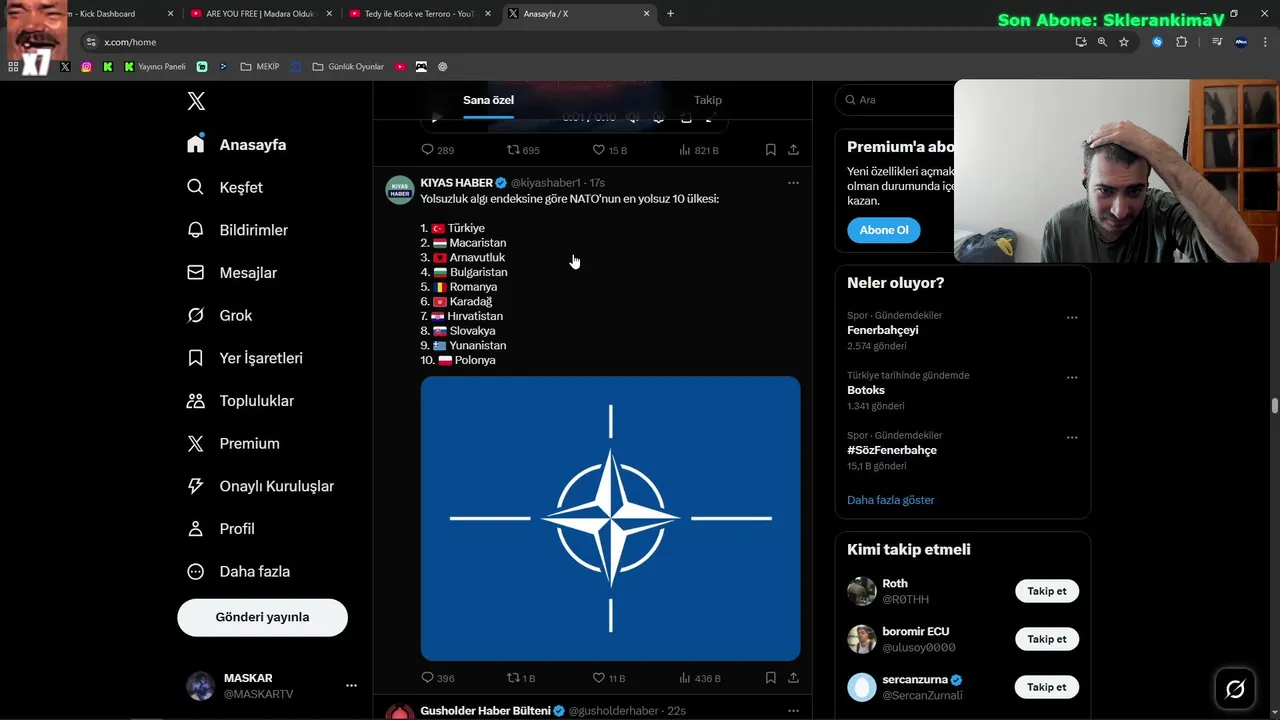1280x720 pixels.
Task: Open Chrome media control icon
Action: 1217,42
